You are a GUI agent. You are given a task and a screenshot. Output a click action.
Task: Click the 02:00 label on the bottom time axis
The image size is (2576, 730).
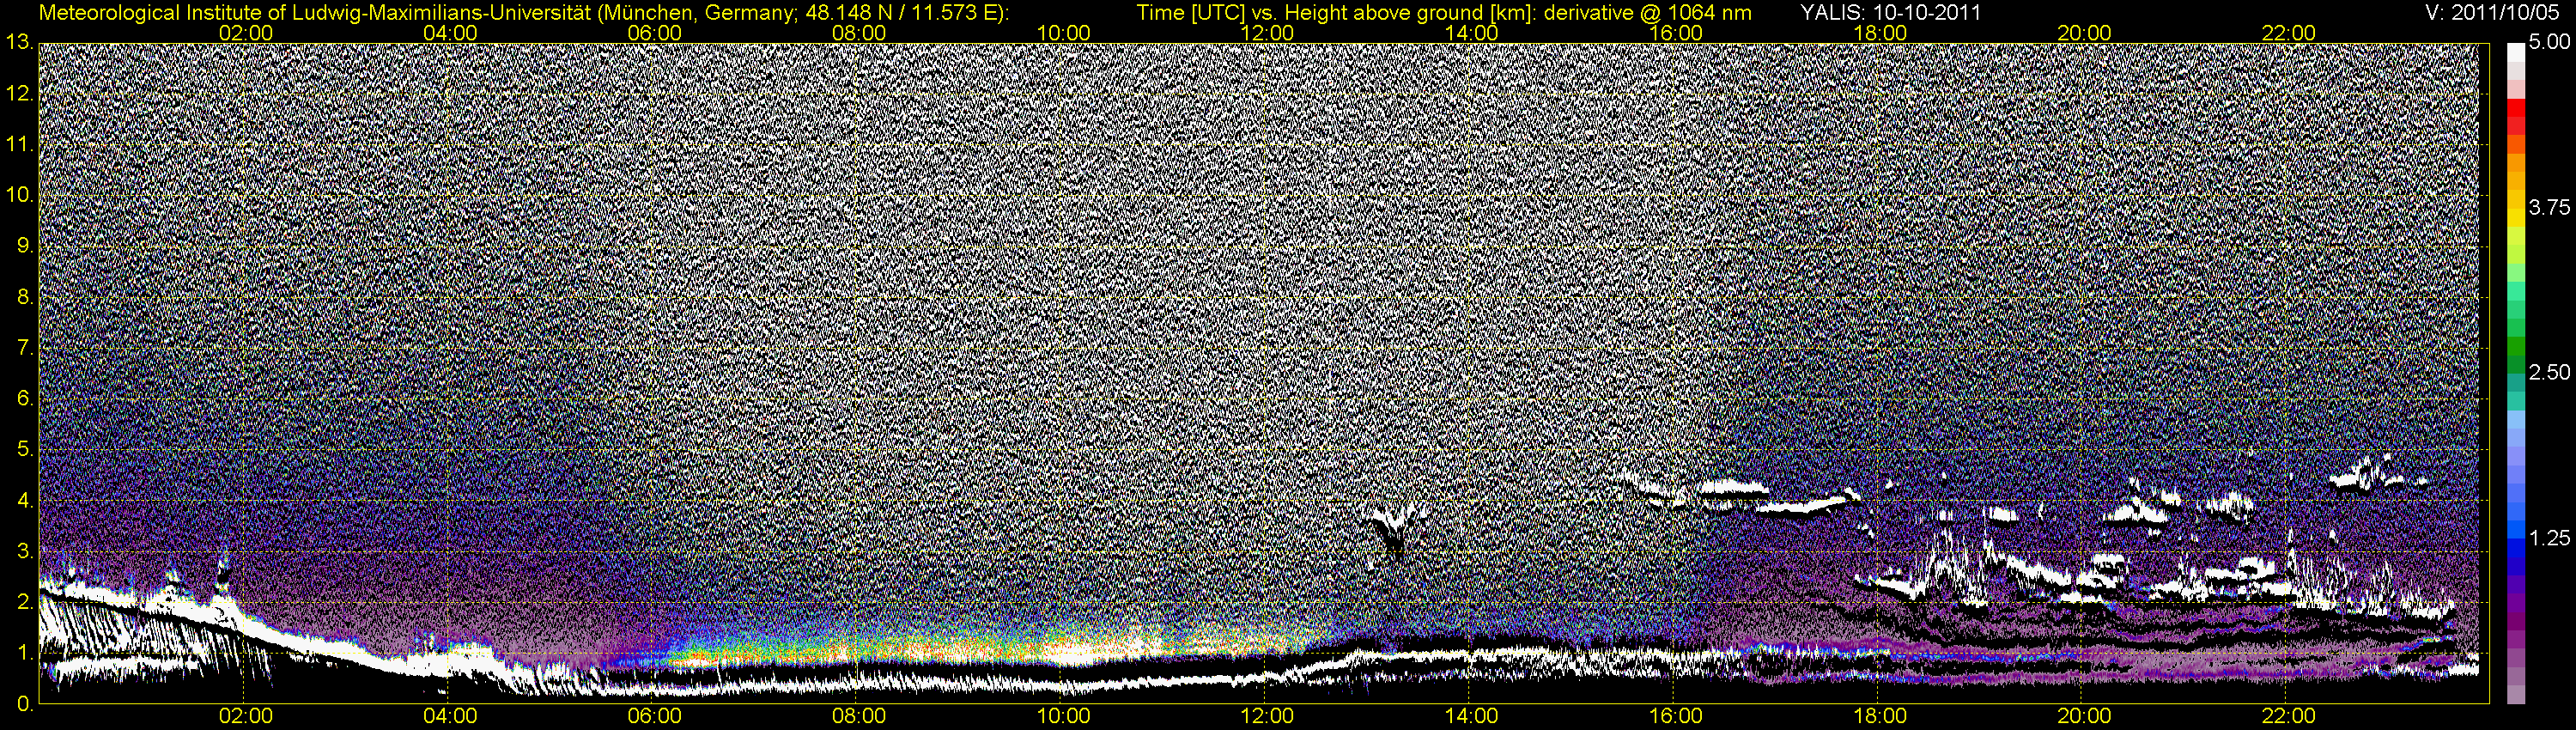coord(246,716)
